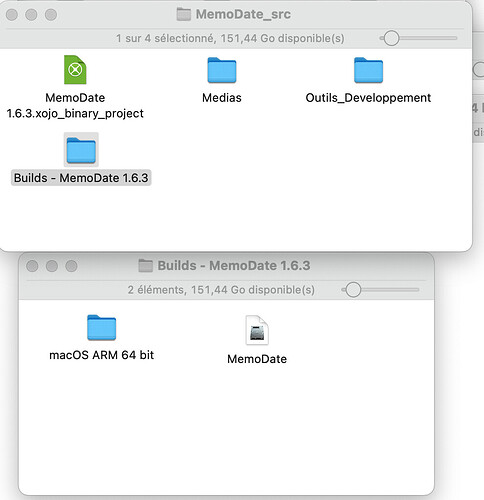484x500 pixels.
Task: Click the highlighted Builds - MemoDate 1.6.3 label
Action: coord(81,178)
